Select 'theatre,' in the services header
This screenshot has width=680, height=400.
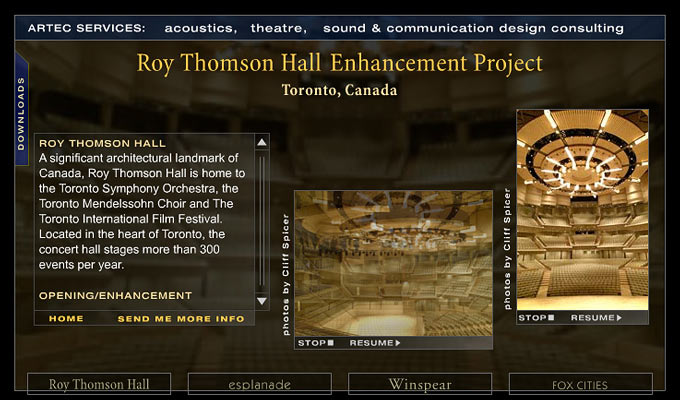[x=278, y=28]
